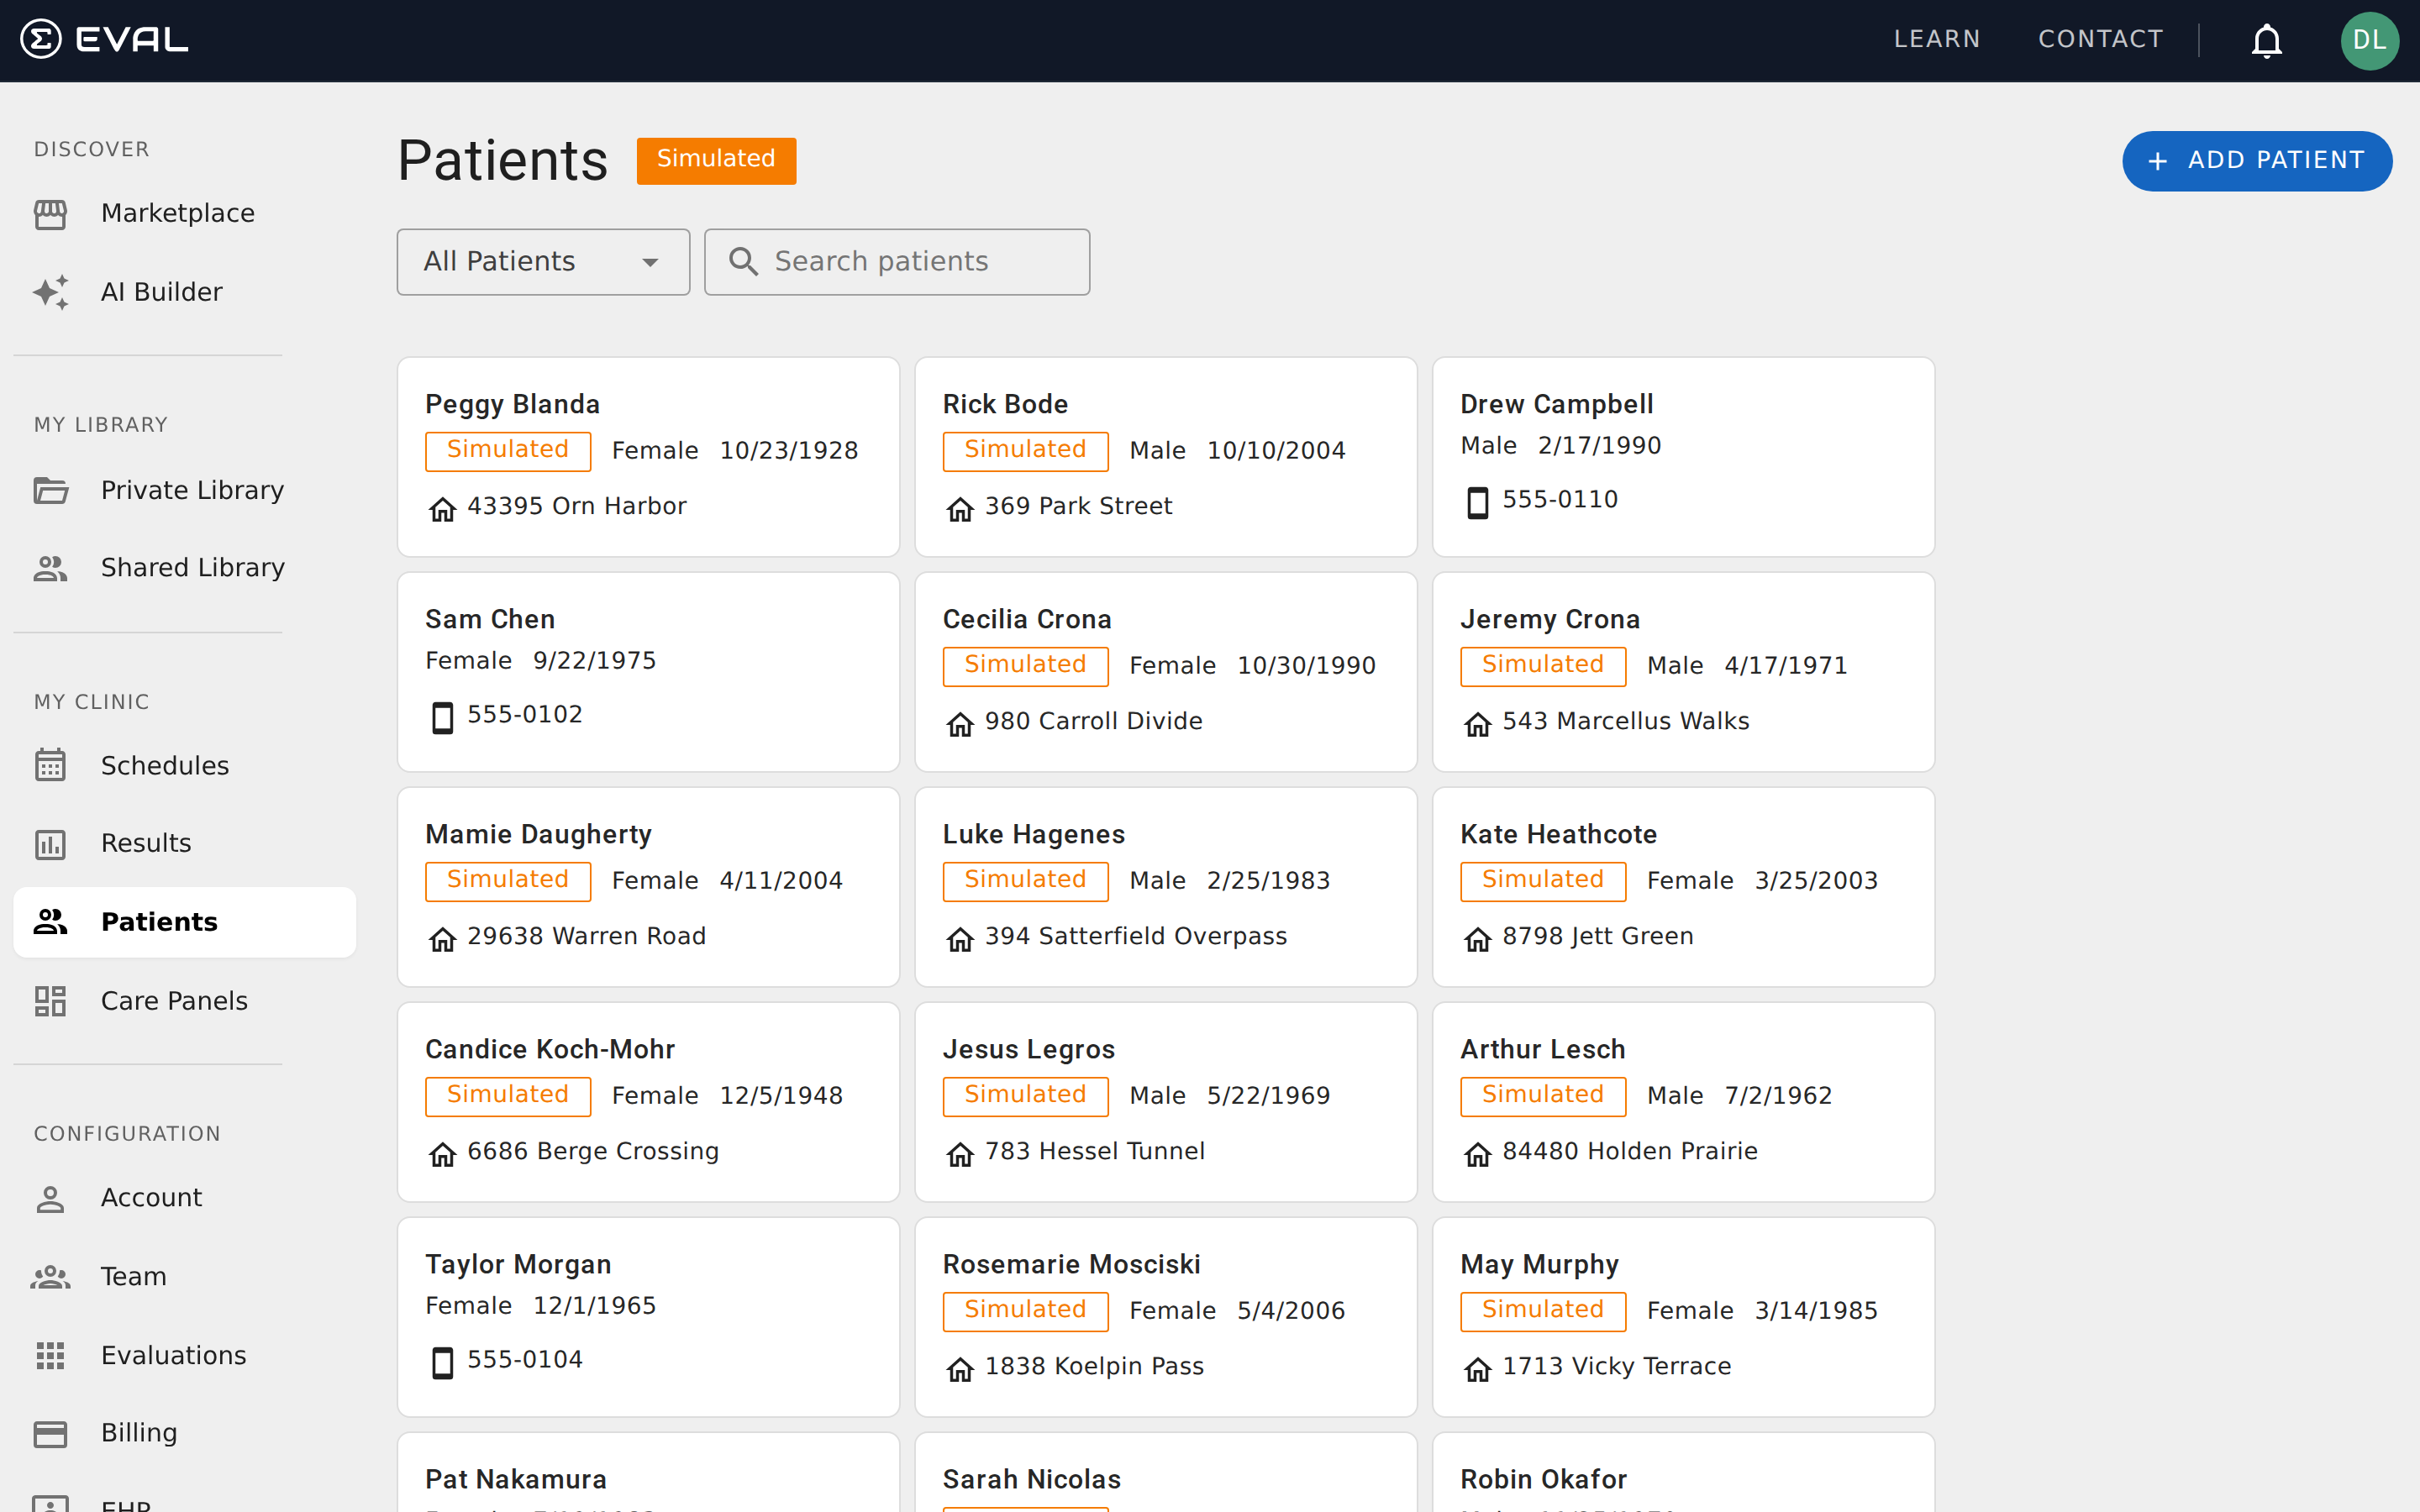Screen dimensions: 2420x1512
Task: Click the Simulated tag on Peggy Blanda
Action: click(x=508, y=450)
